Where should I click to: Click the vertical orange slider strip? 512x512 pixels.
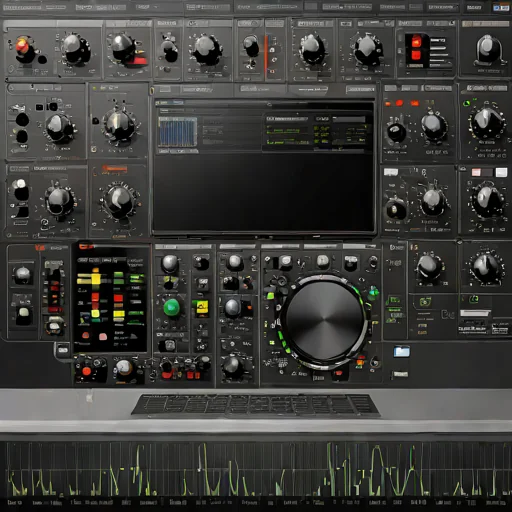[x=266, y=57]
